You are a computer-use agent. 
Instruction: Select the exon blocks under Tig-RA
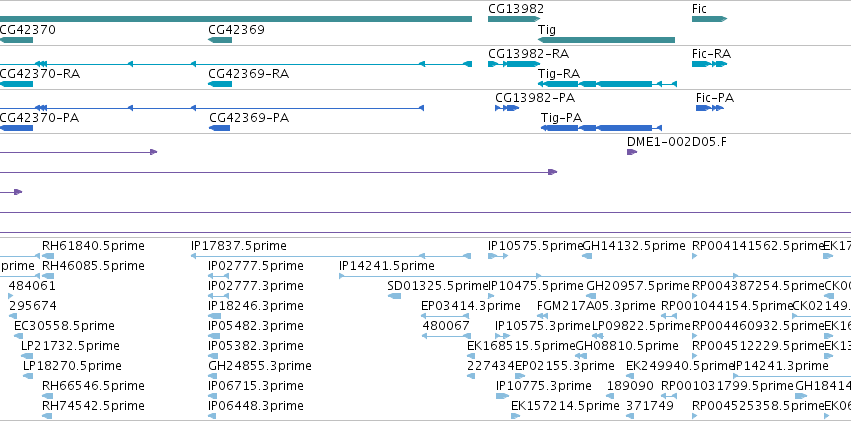tap(607, 84)
